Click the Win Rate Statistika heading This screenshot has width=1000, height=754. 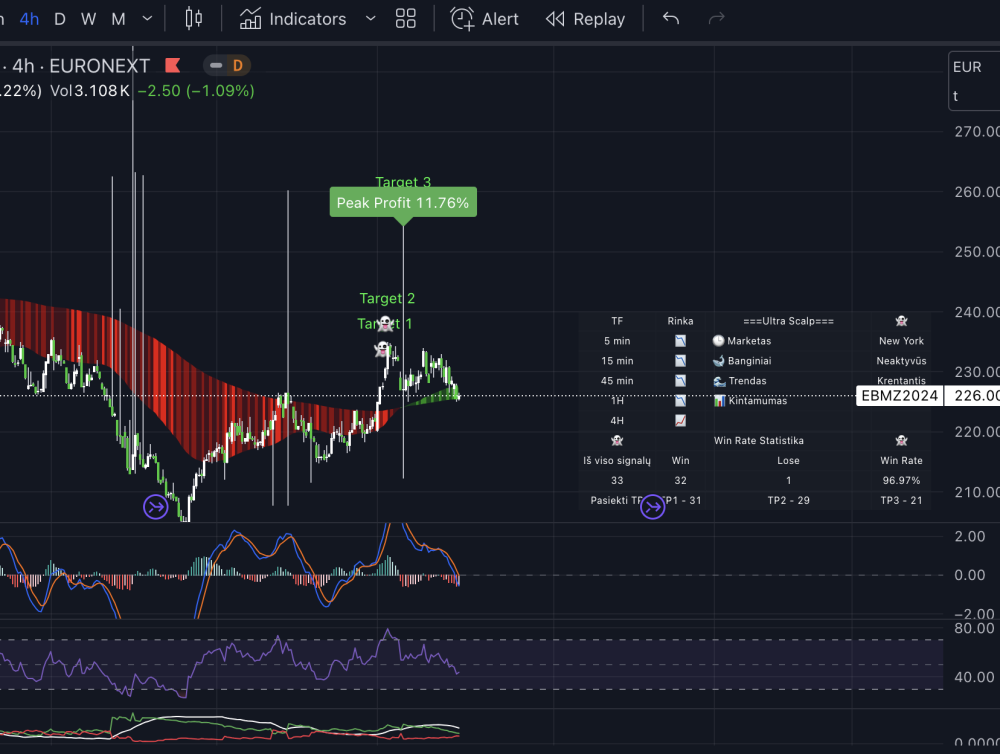759,441
